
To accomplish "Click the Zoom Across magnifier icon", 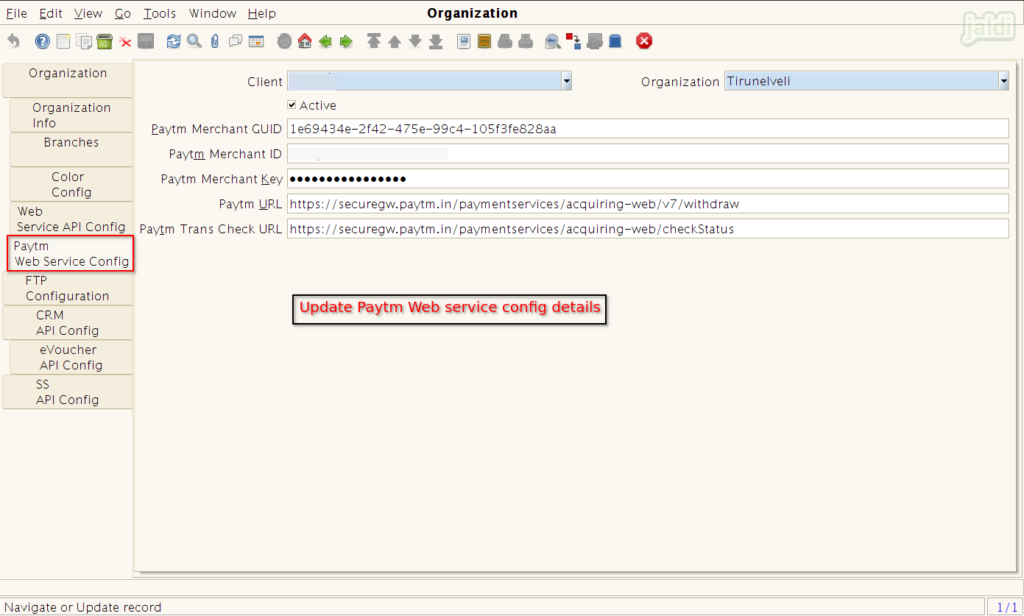I will click(x=552, y=41).
